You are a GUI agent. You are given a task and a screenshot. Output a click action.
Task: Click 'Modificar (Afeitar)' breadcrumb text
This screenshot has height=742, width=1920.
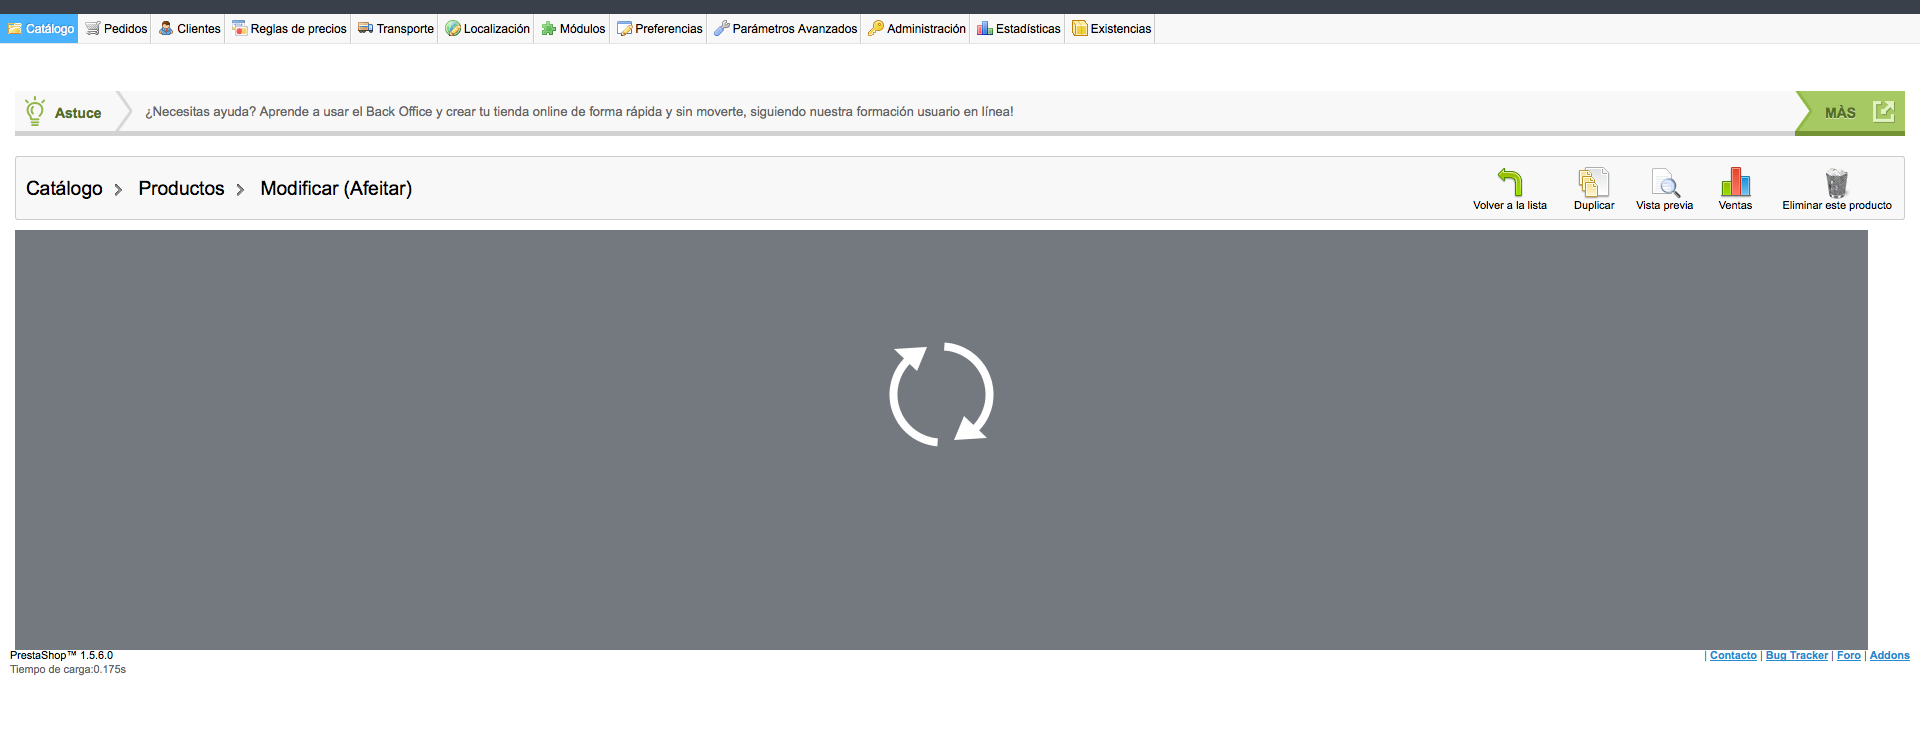pos(336,188)
